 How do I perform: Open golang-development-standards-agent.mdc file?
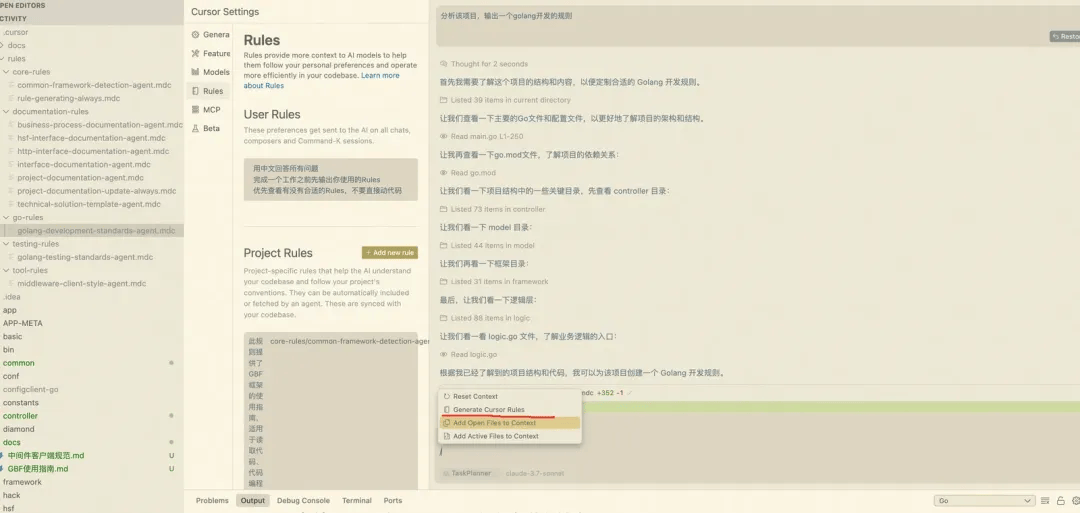[96, 231]
